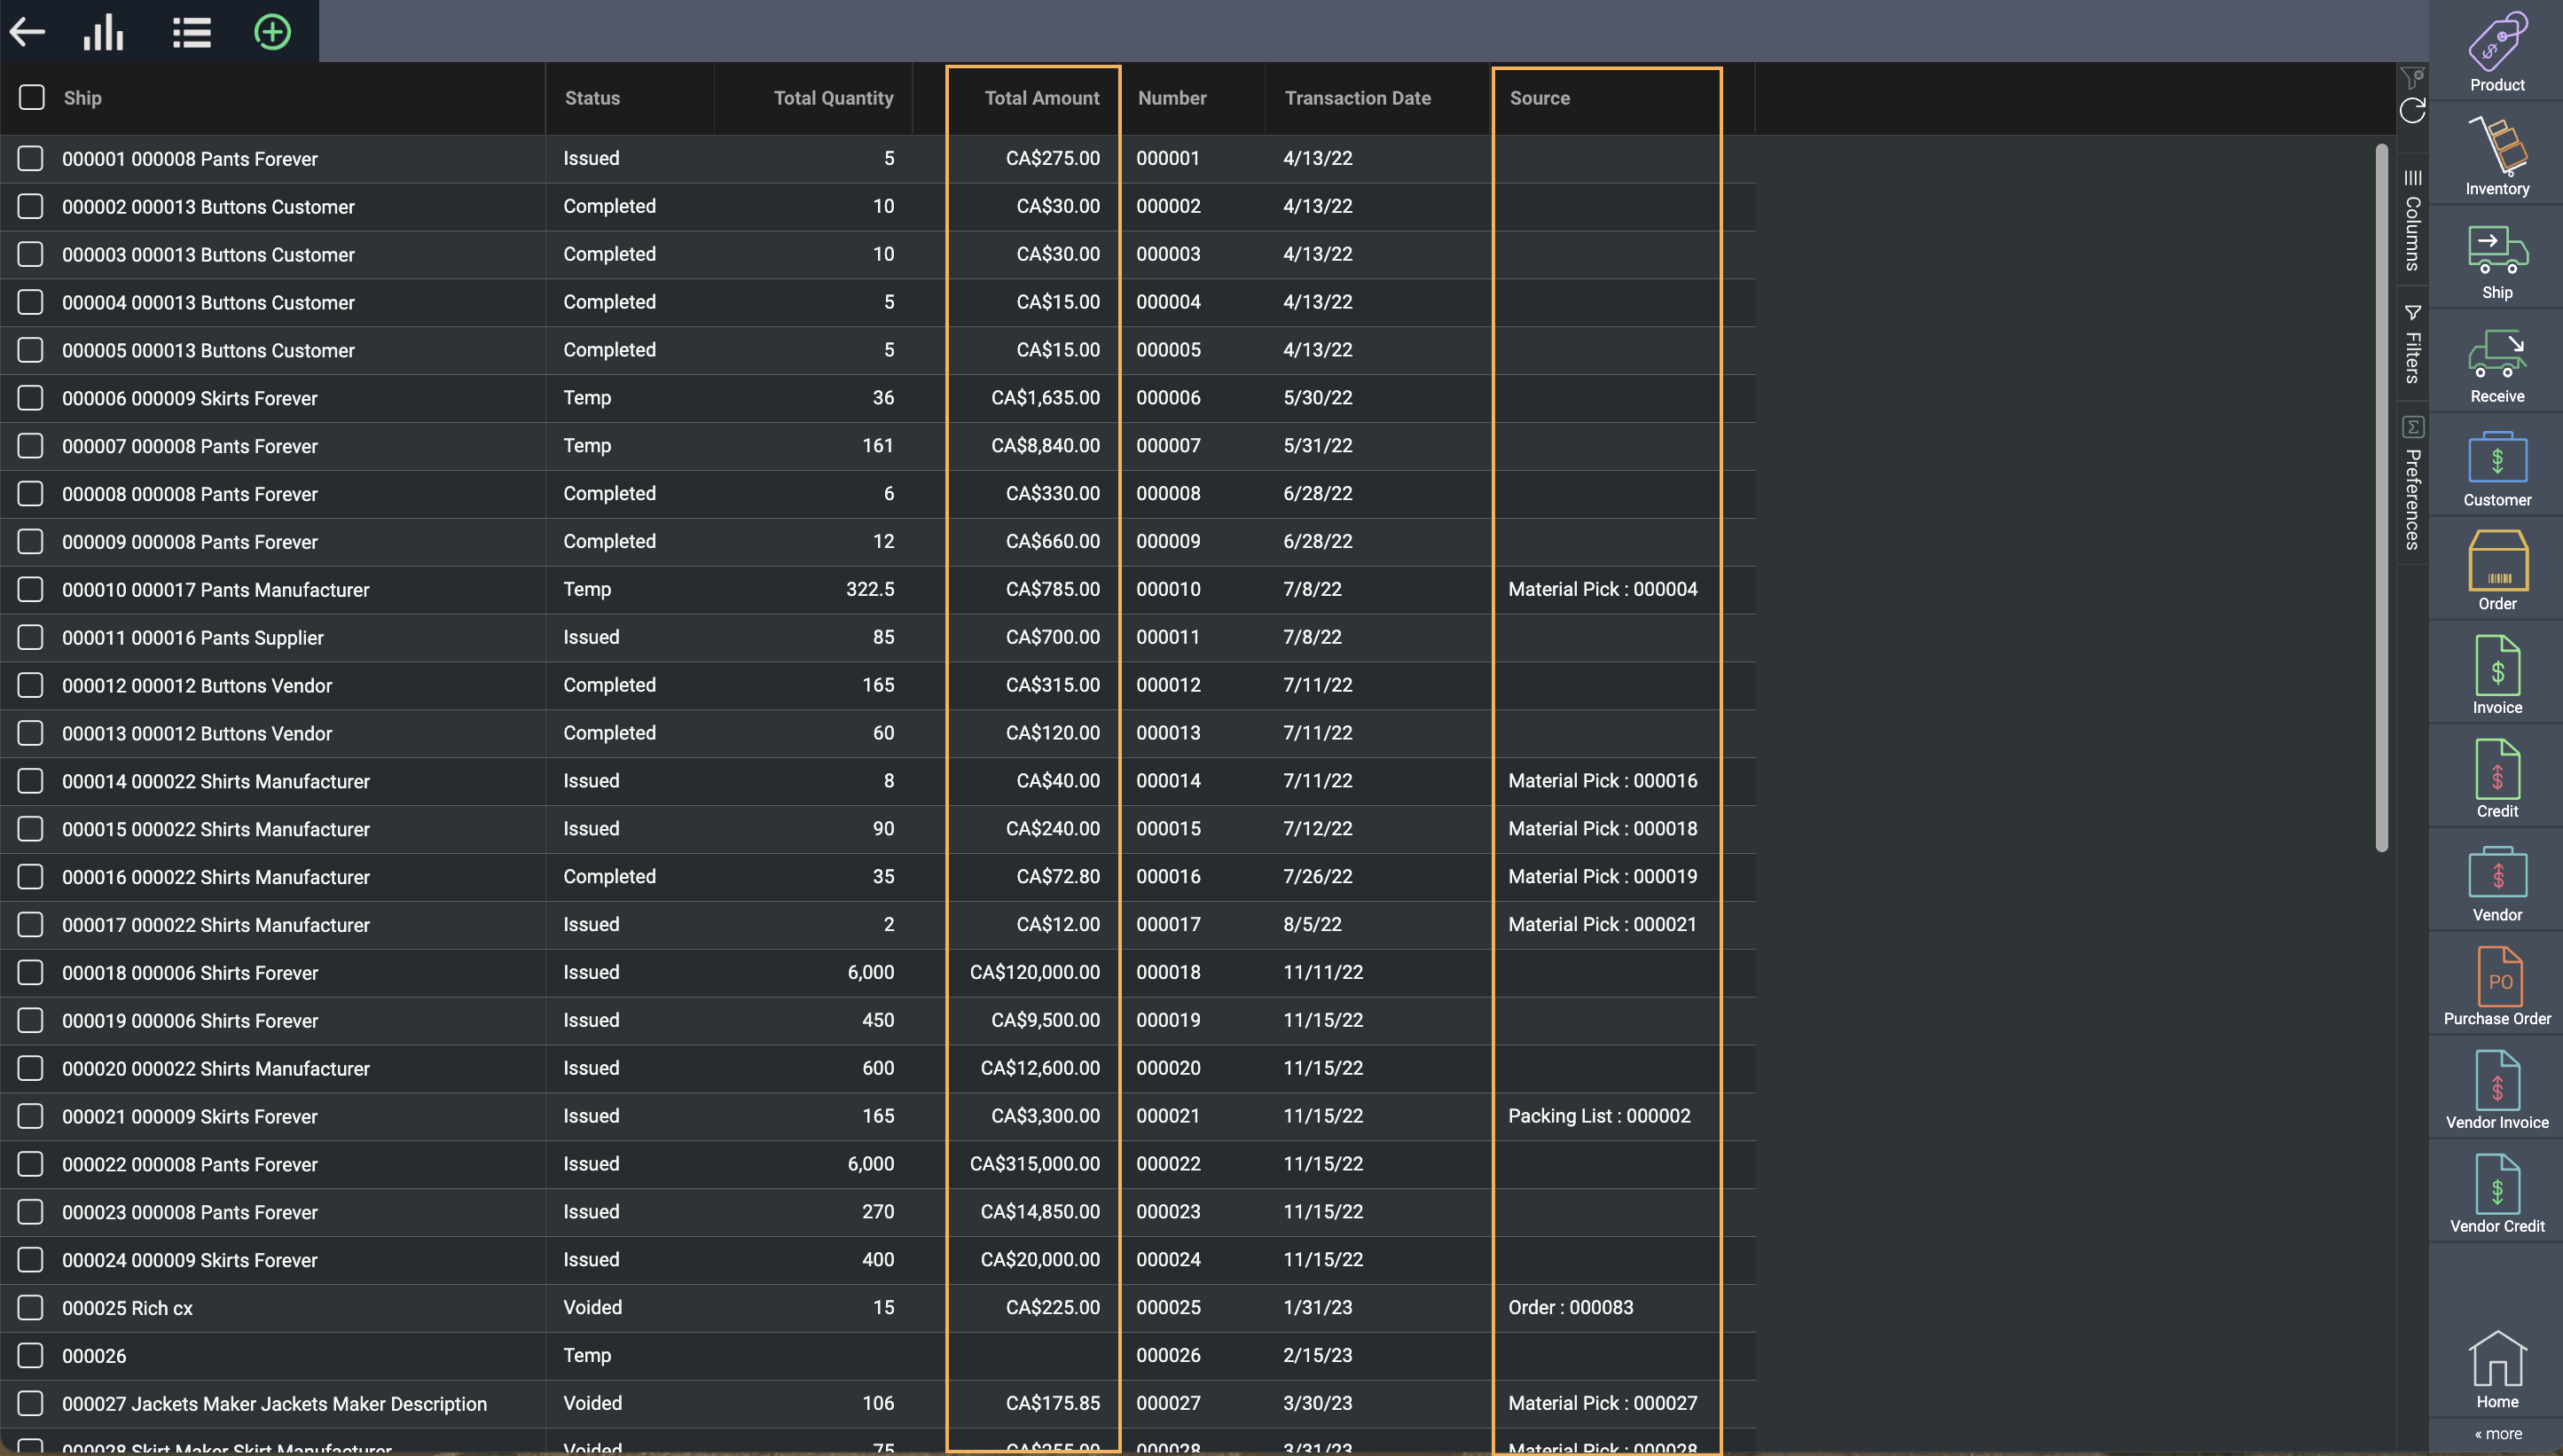
Task: Click the refresh icon near grid header
Action: [2412, 111]
